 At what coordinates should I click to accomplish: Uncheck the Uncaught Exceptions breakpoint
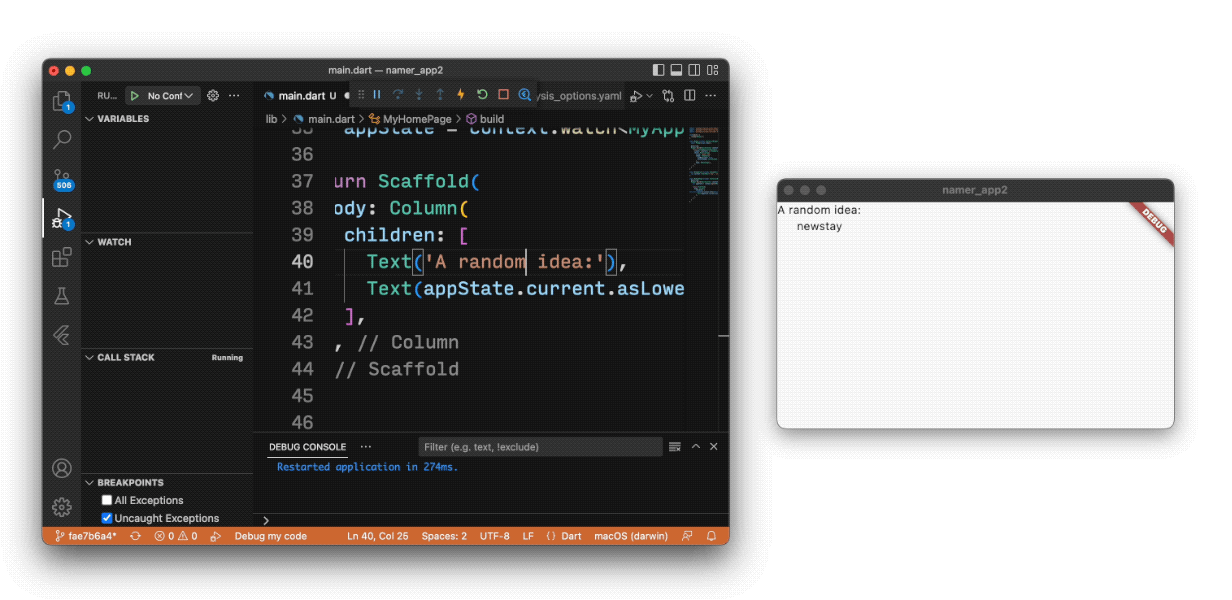tap(107, 518)
